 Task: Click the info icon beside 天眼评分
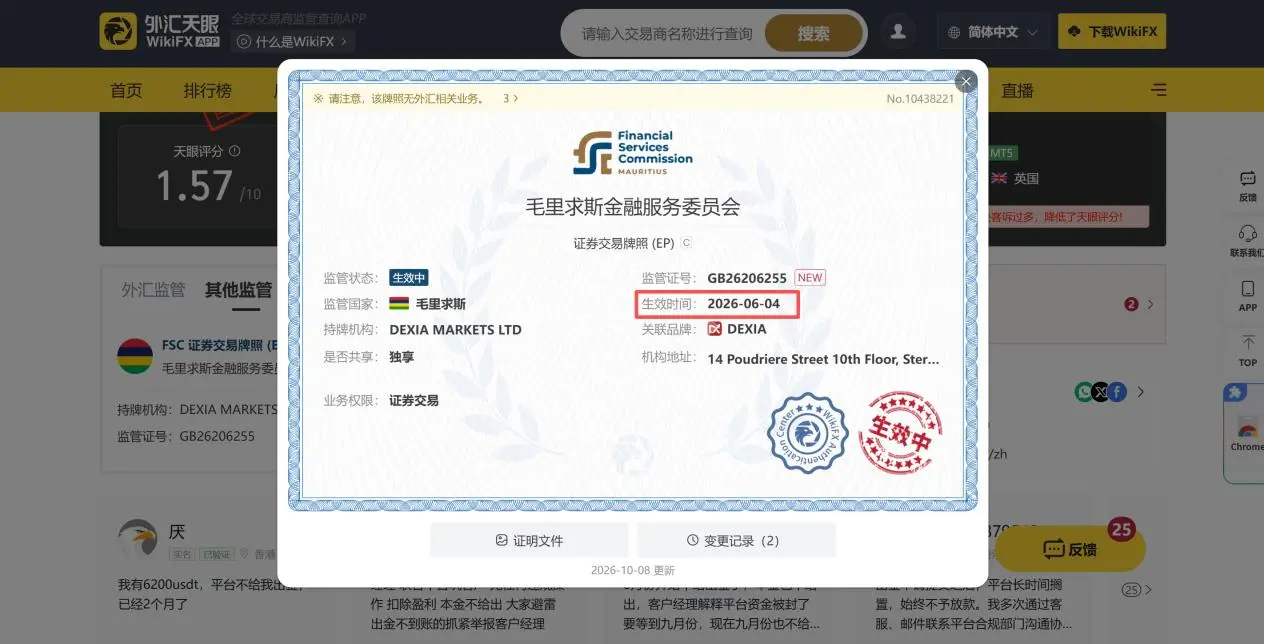[235, 151]
